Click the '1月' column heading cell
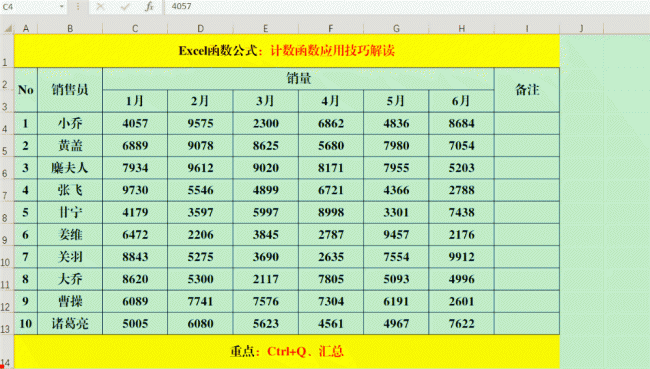Screen dimensions: 650x369 pos(135,101)
